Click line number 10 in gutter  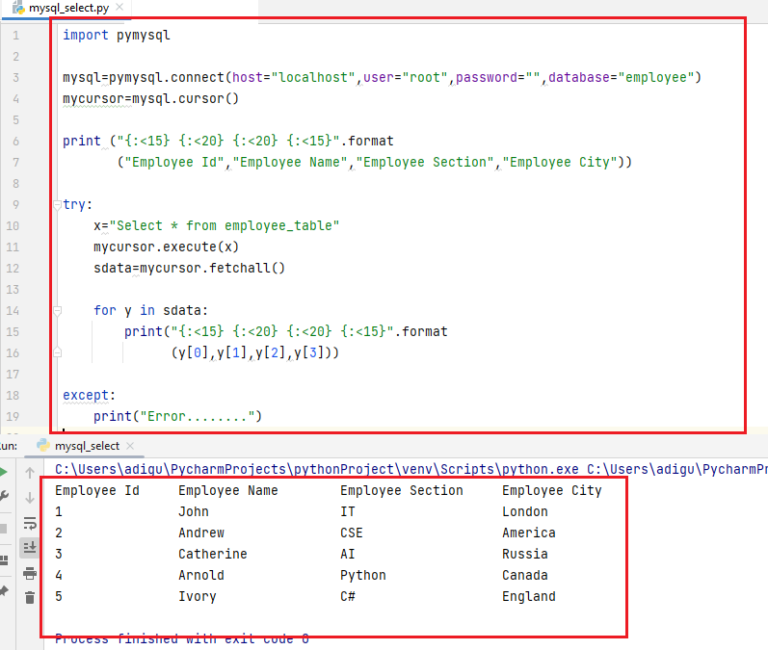13,226
